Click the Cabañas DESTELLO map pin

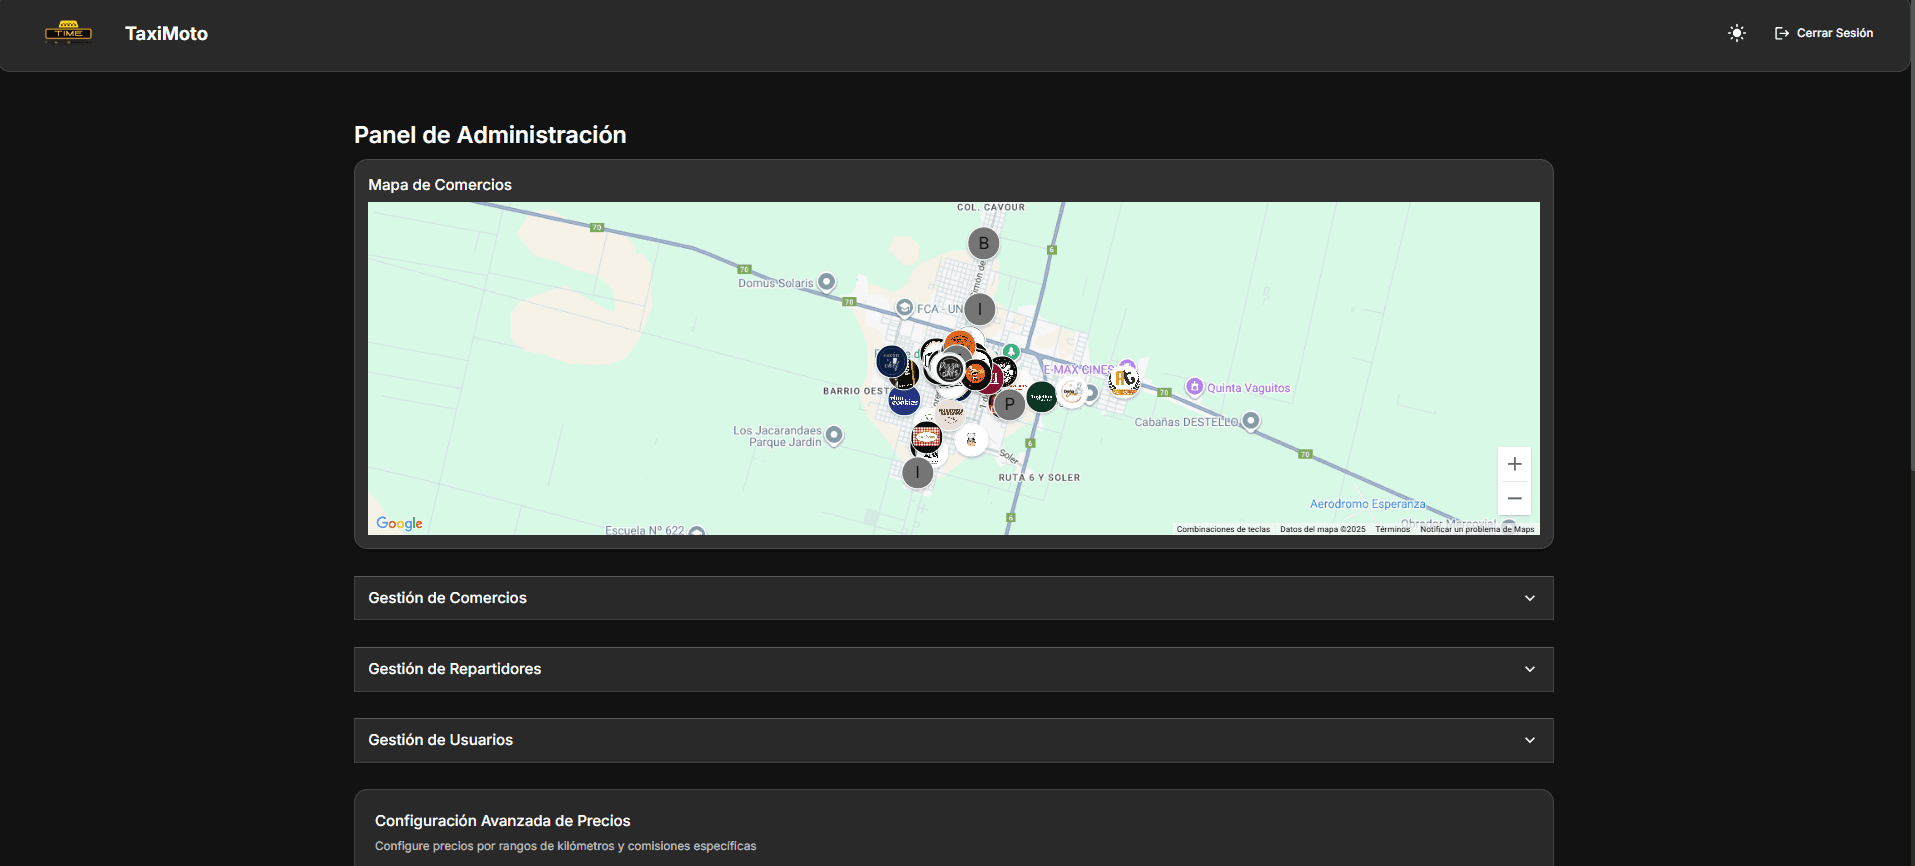(x=1250, y=421)
